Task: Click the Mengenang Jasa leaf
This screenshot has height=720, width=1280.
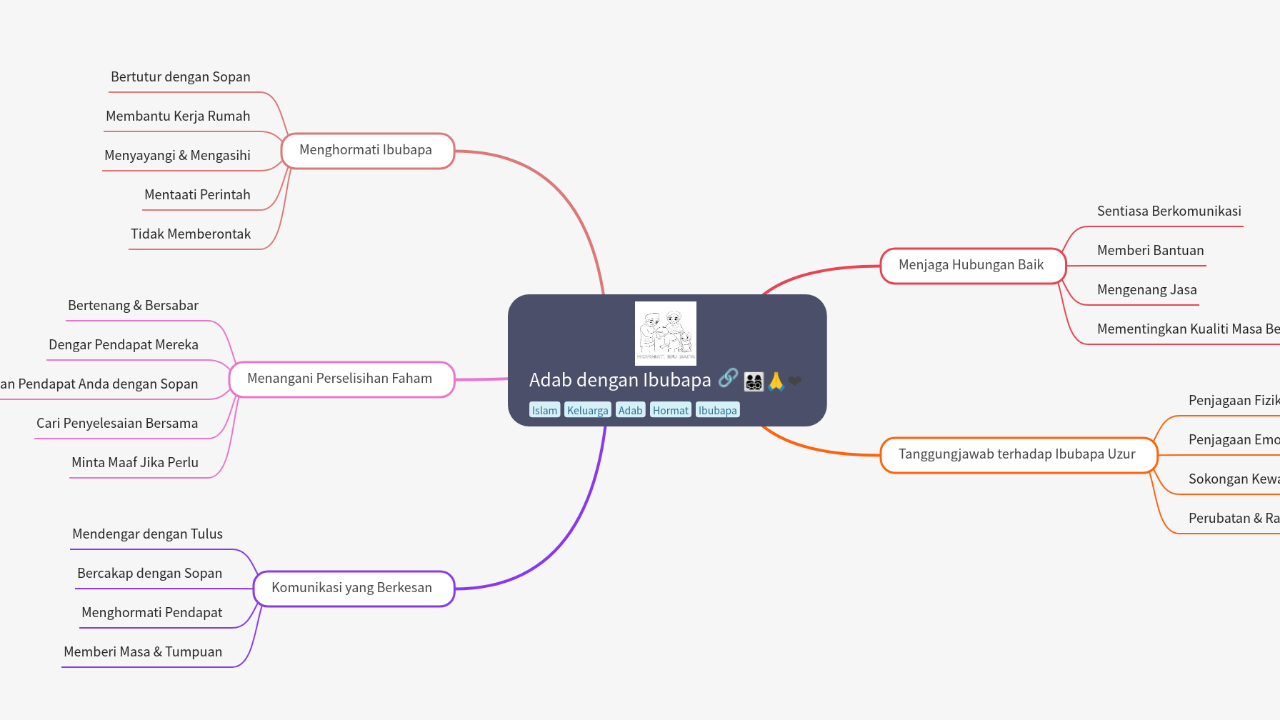Action: (1147, 290)
